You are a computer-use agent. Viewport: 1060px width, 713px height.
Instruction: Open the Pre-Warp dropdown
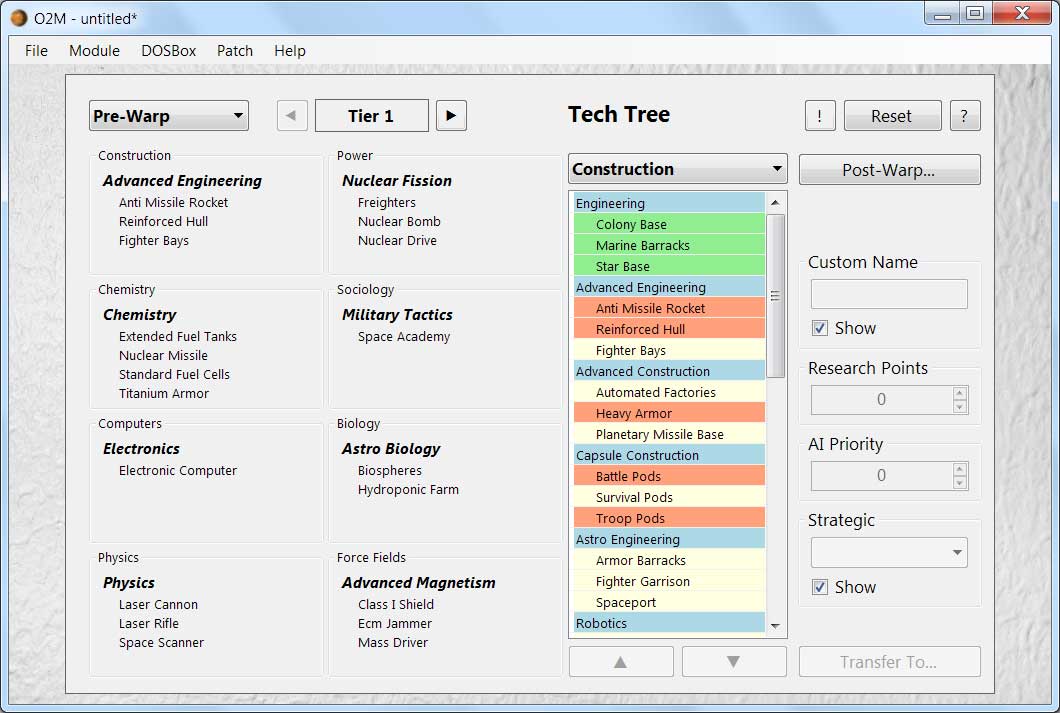point(168,116)
